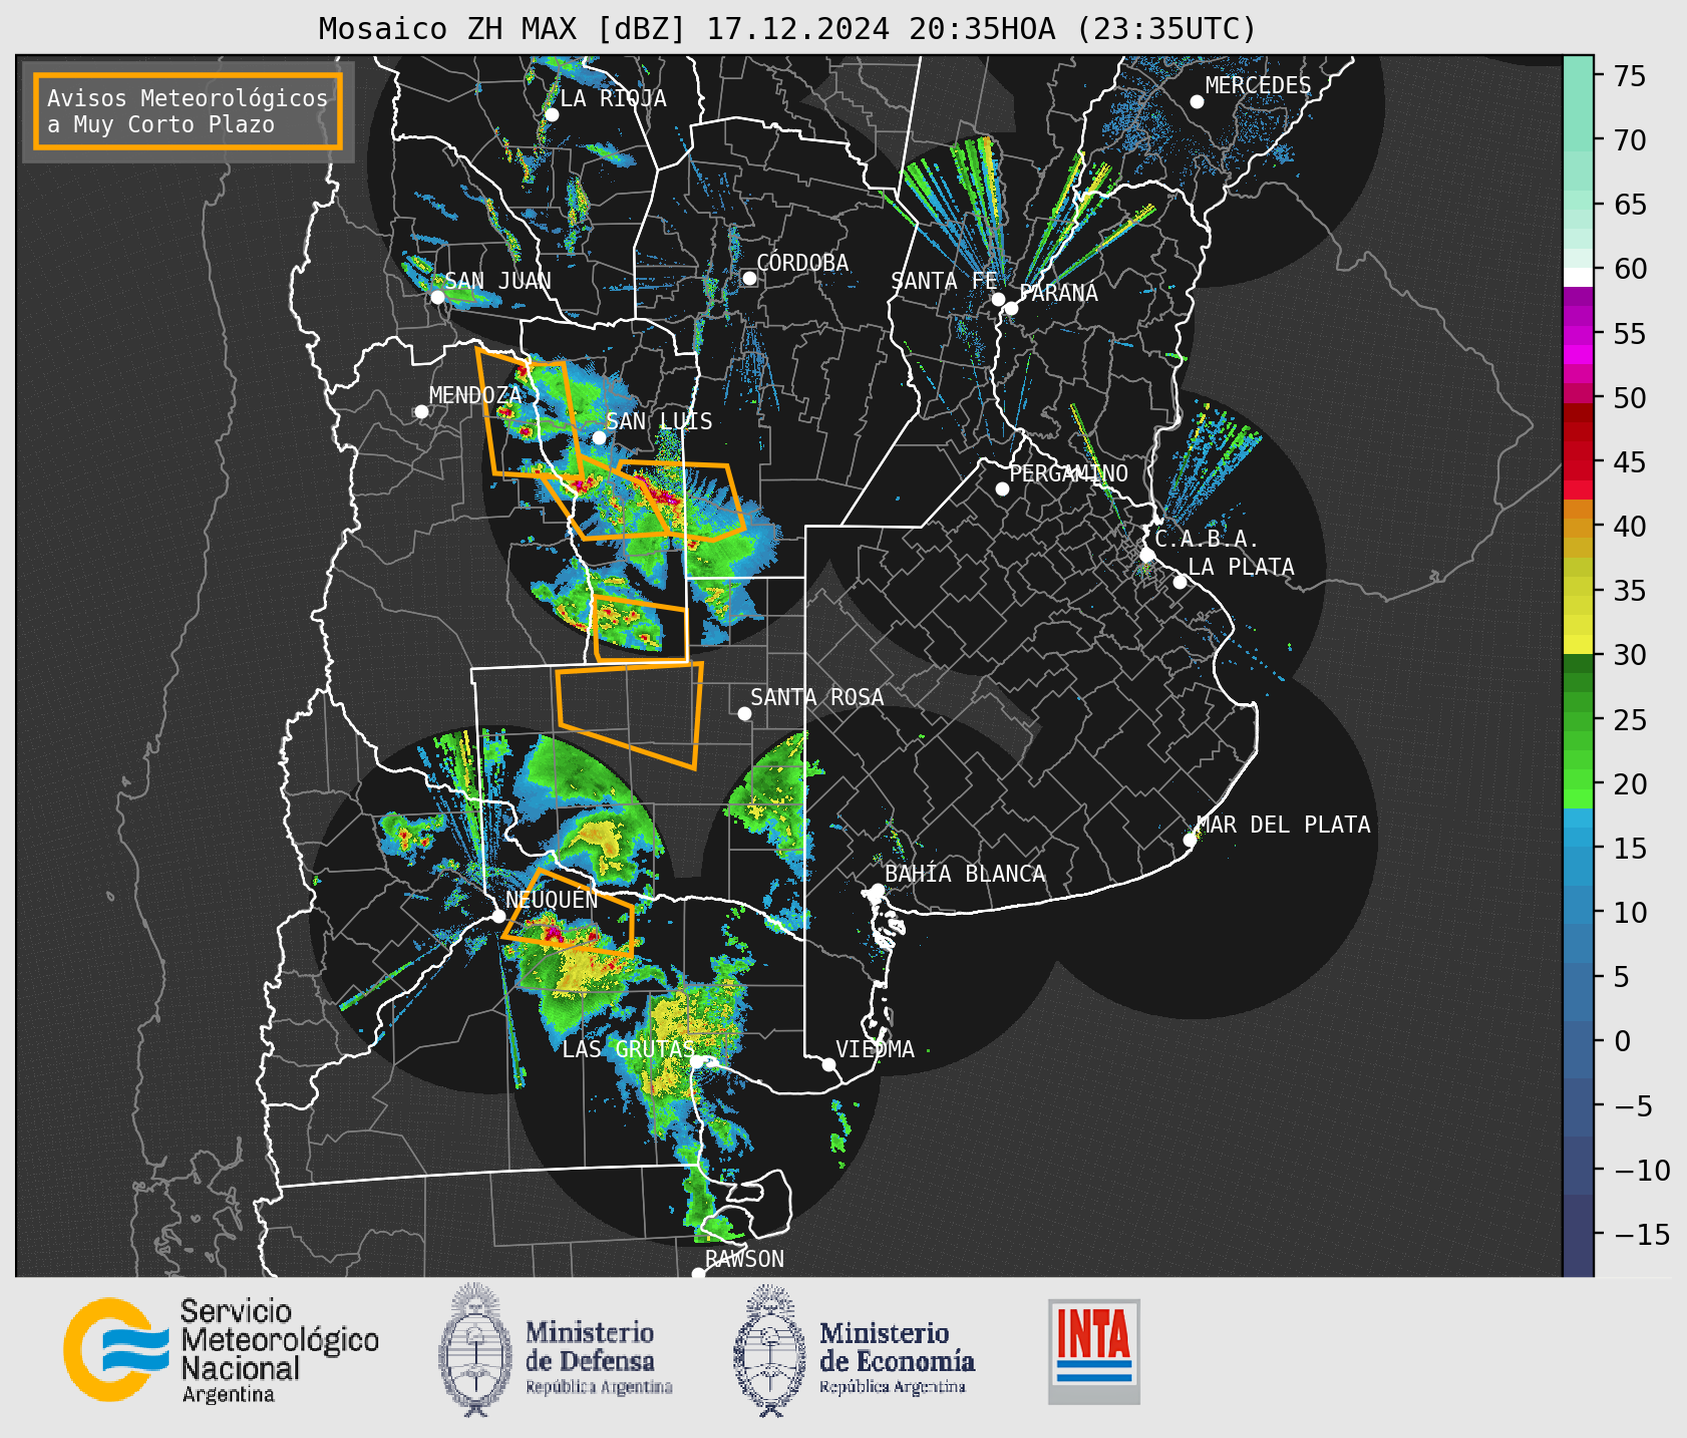
Task: Click the CÓRDOBA city label
Action: (802, 263)
